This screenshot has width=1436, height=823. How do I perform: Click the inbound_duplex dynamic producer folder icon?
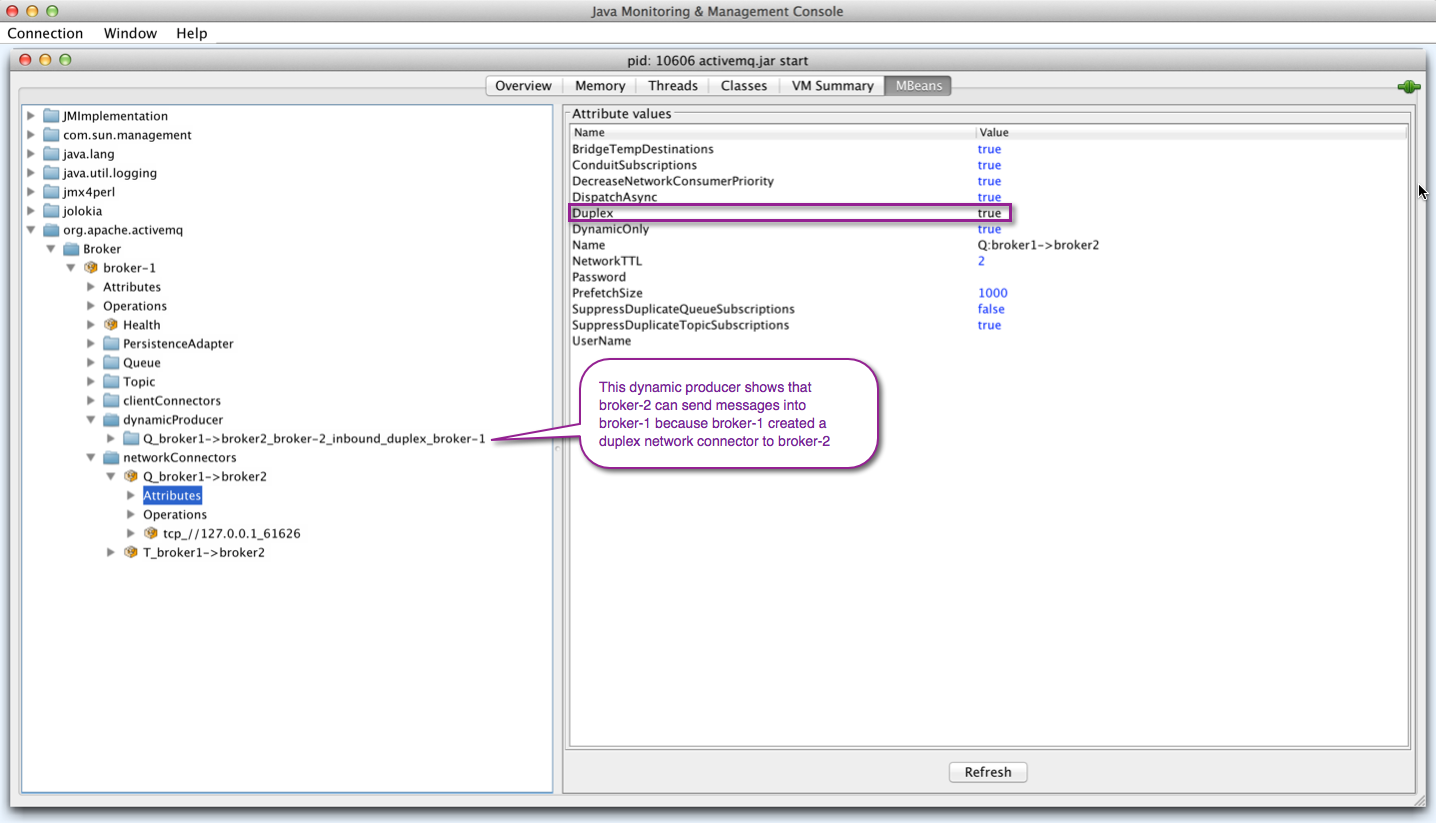point(131,439)
